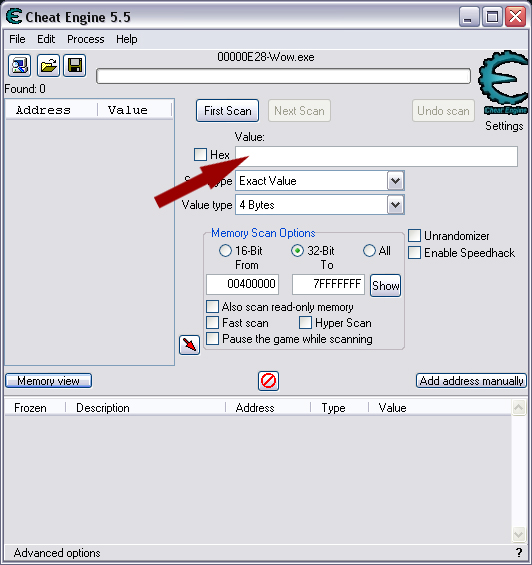Enable Pause the game while scanning
Screen dimensions: 532x565
click(x=212, y=339)
